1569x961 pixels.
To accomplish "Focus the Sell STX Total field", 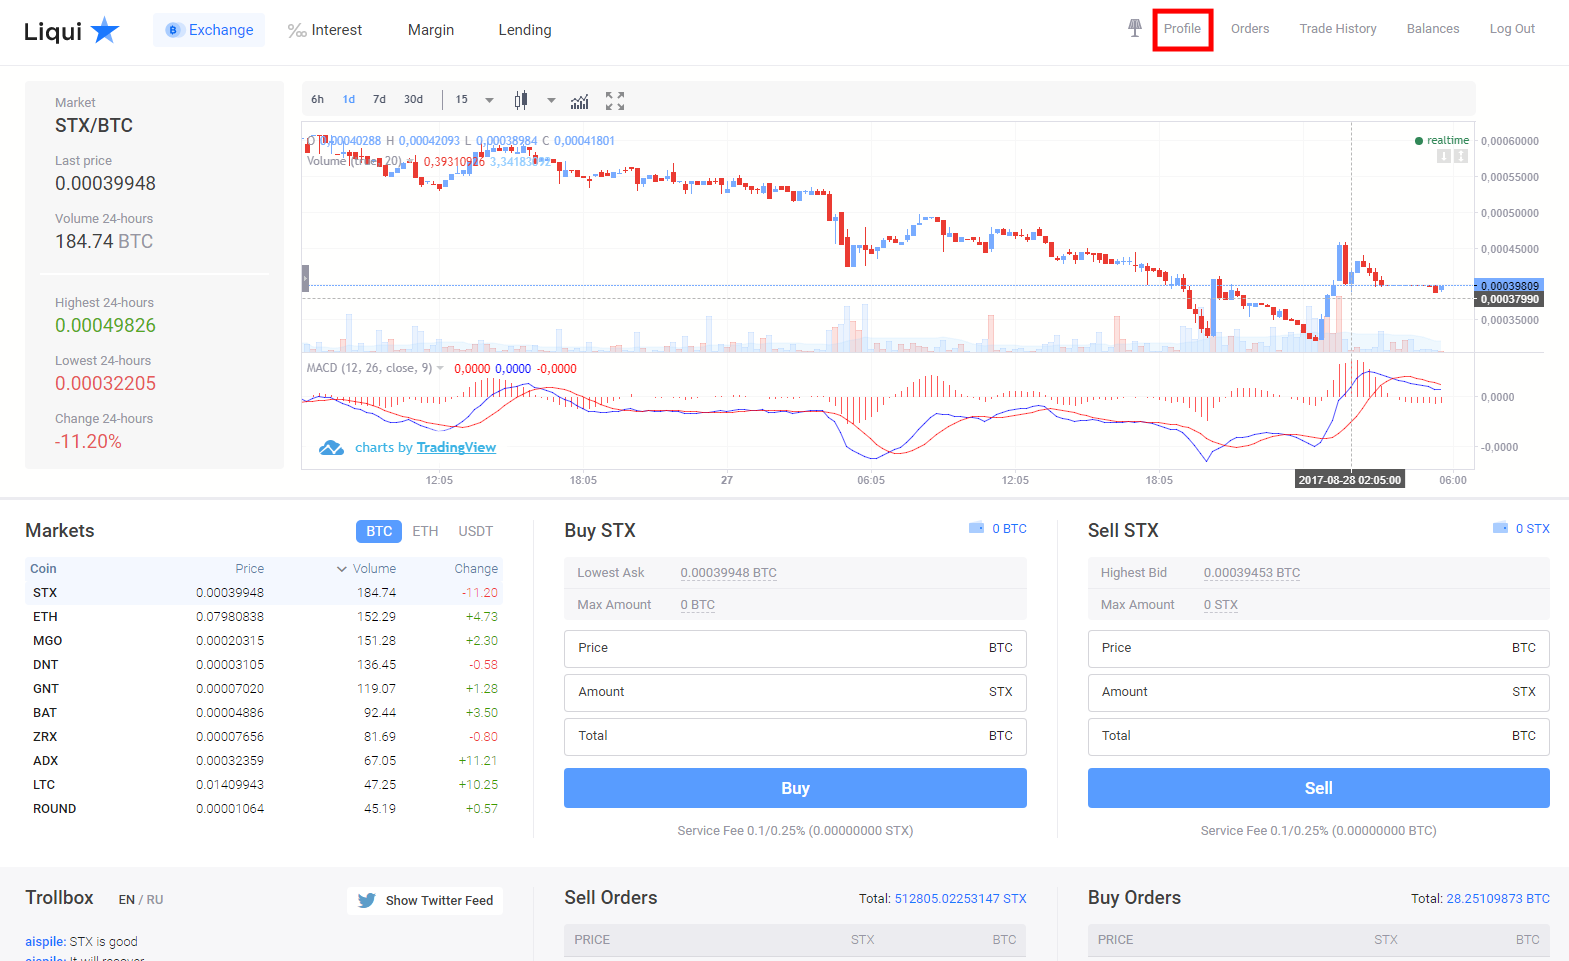I will [1319, 737].
